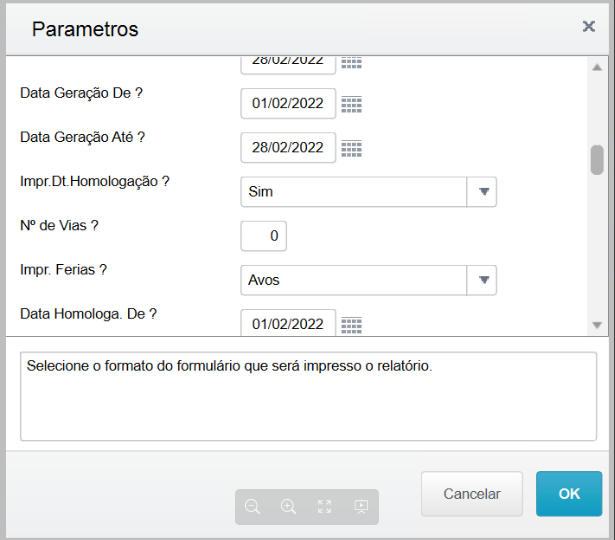
Task: Focus the Data Geração De date field
Action: coord(288,104)
